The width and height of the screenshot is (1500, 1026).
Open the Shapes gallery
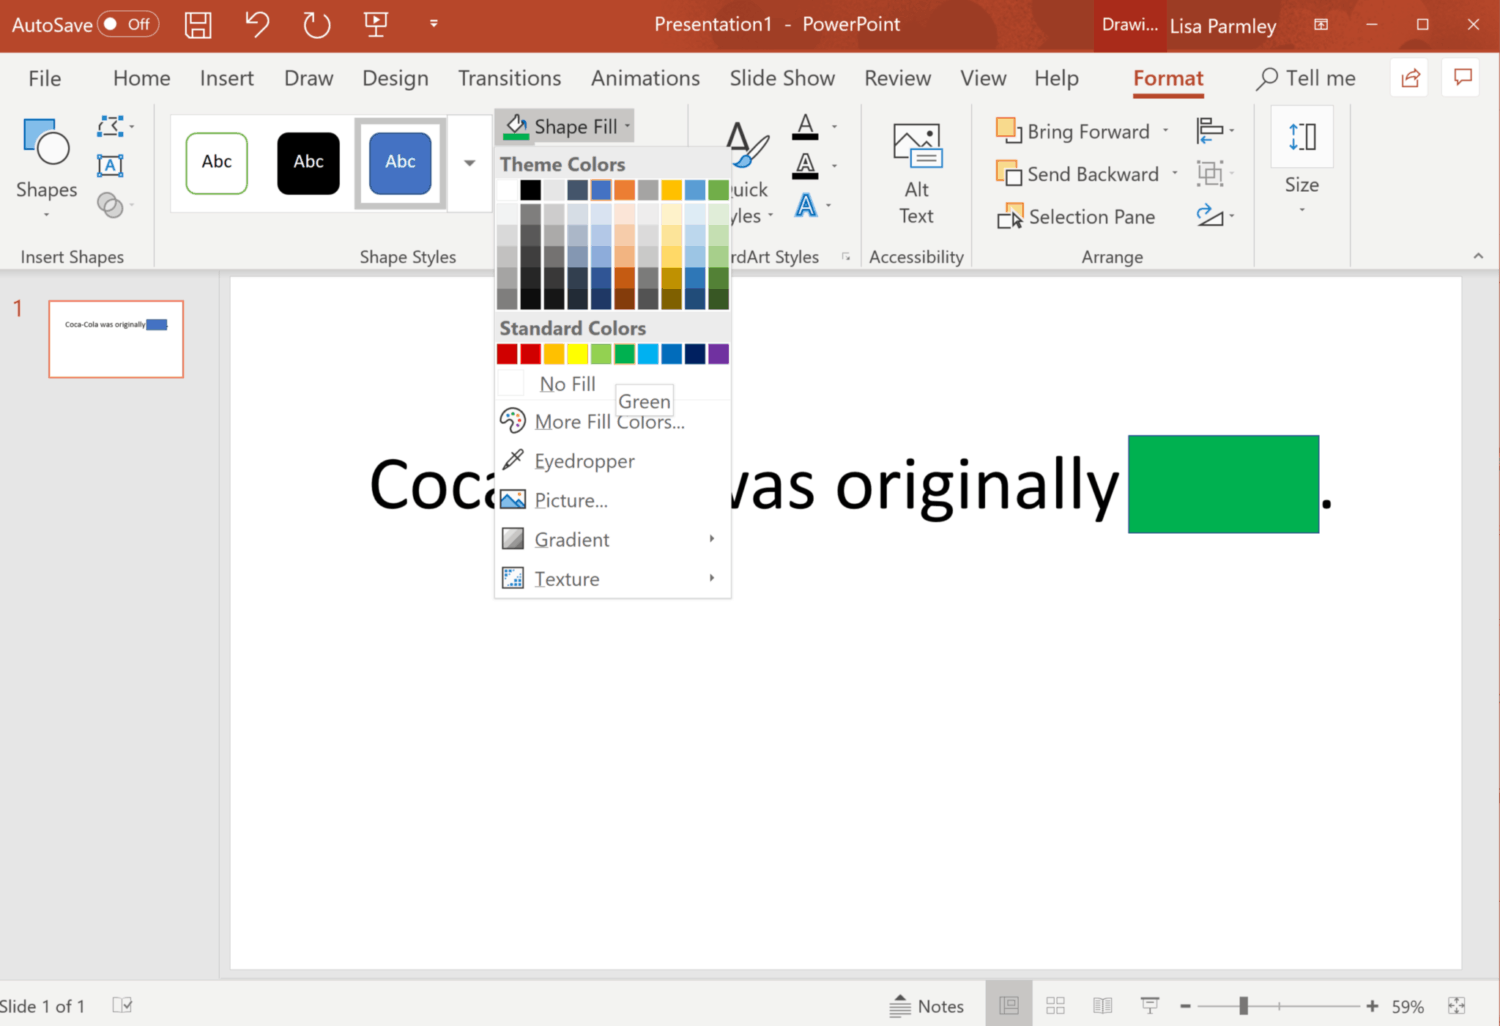point(46,169)
